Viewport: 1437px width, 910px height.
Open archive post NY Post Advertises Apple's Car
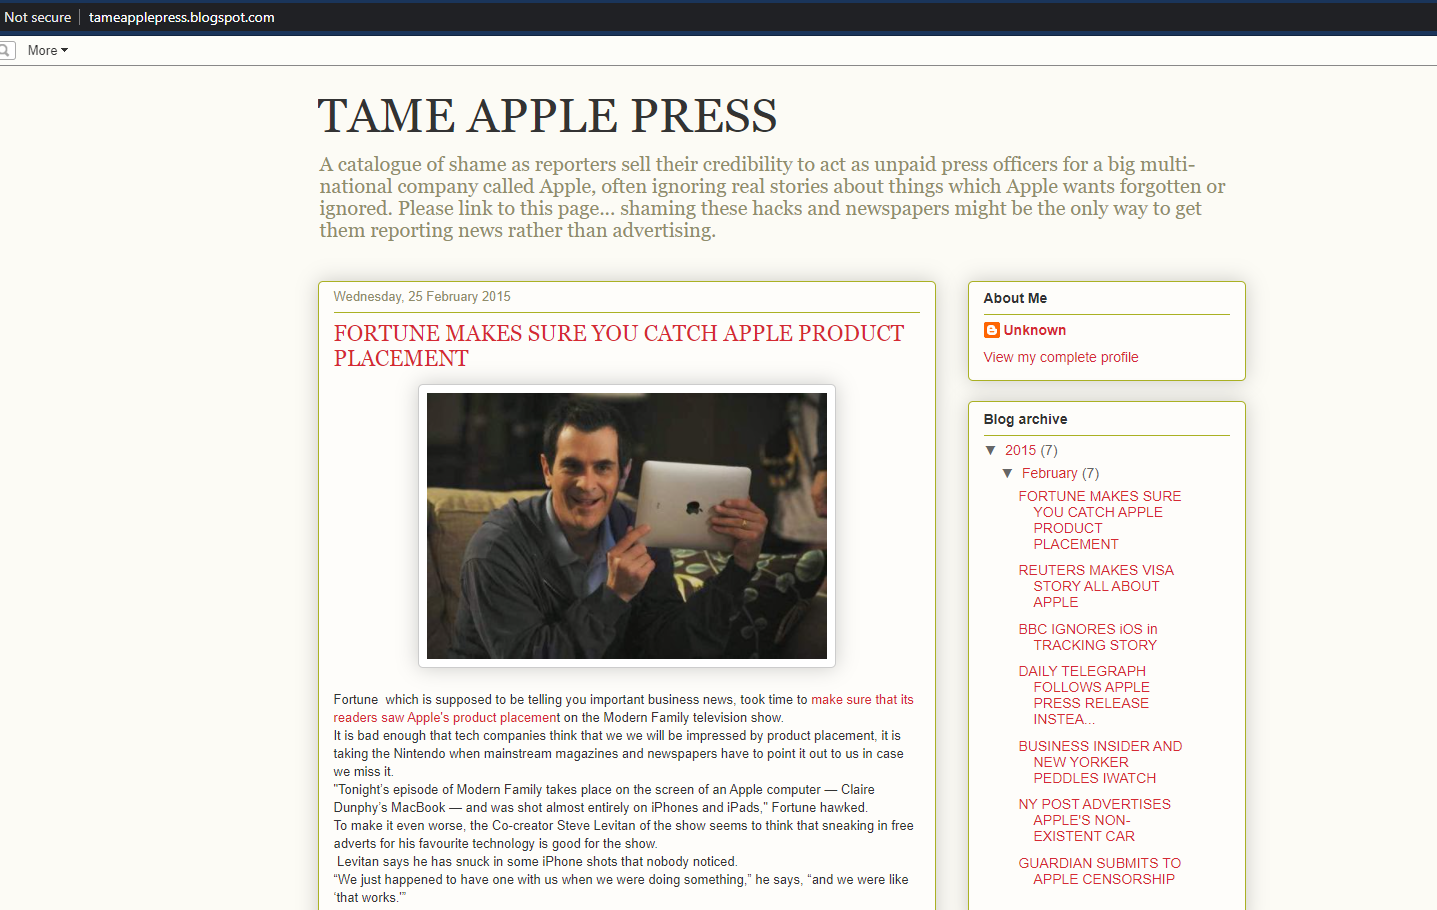[1094, 820]
